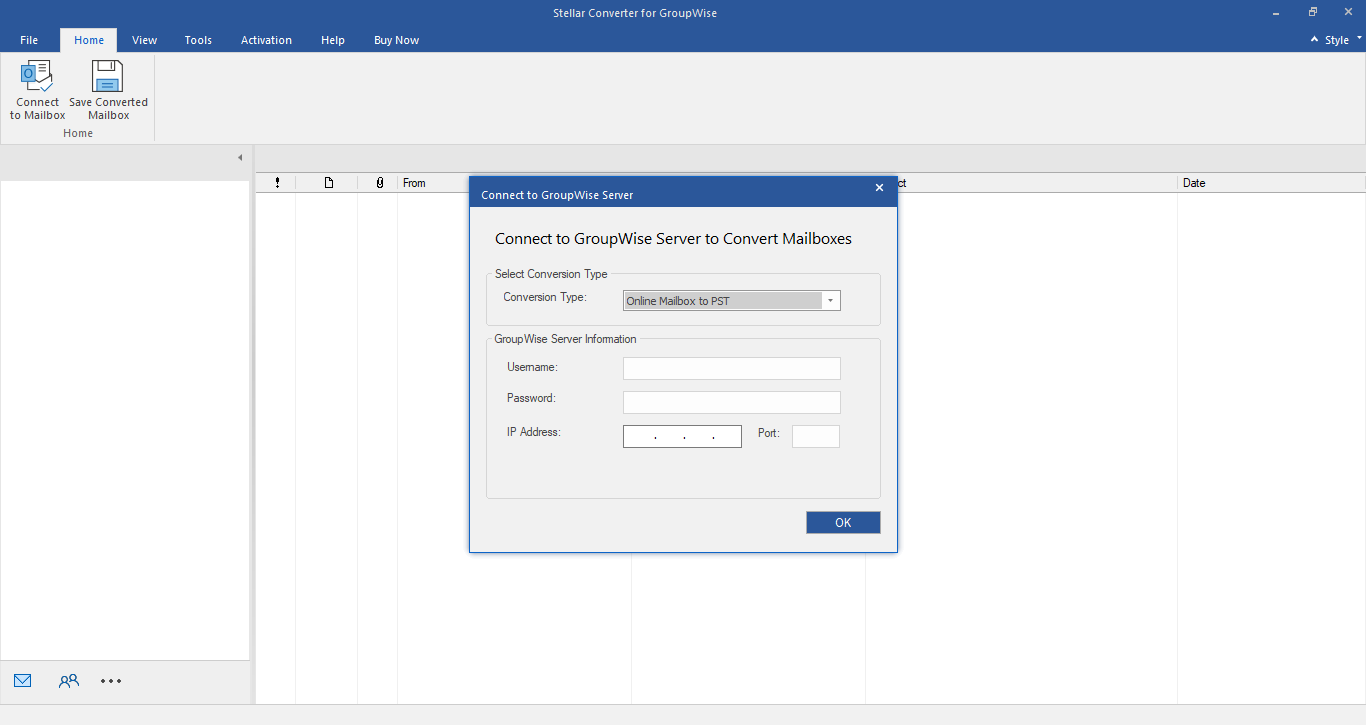Switch to the contacts view icon
The image size is (1366, 725).
click(x=68, y=681)
